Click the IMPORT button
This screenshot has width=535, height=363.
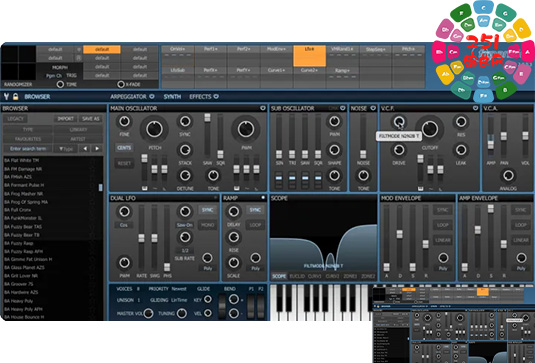pyautogui.click(x=66, y=119)
